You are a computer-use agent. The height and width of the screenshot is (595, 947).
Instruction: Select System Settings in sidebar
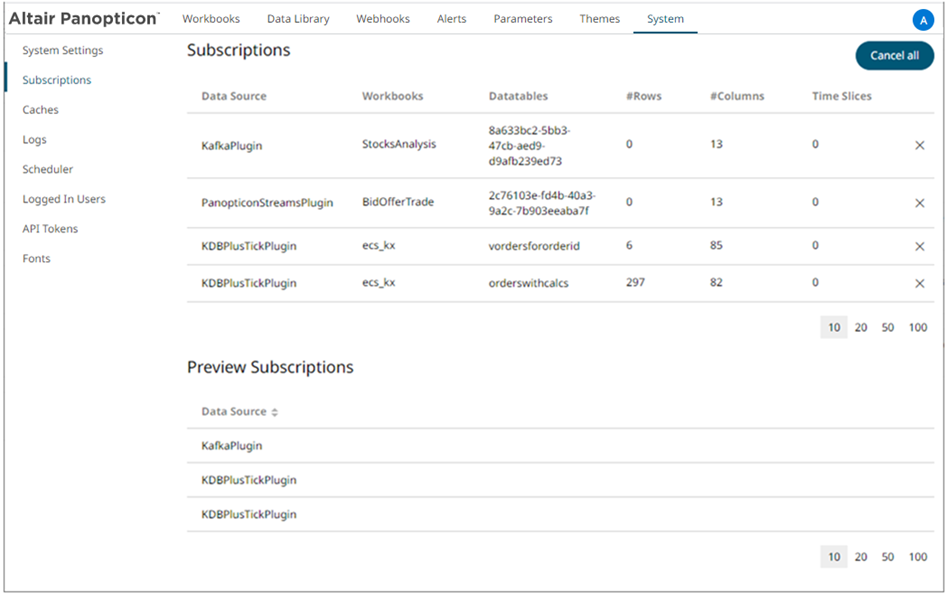[x=63, y=50]
